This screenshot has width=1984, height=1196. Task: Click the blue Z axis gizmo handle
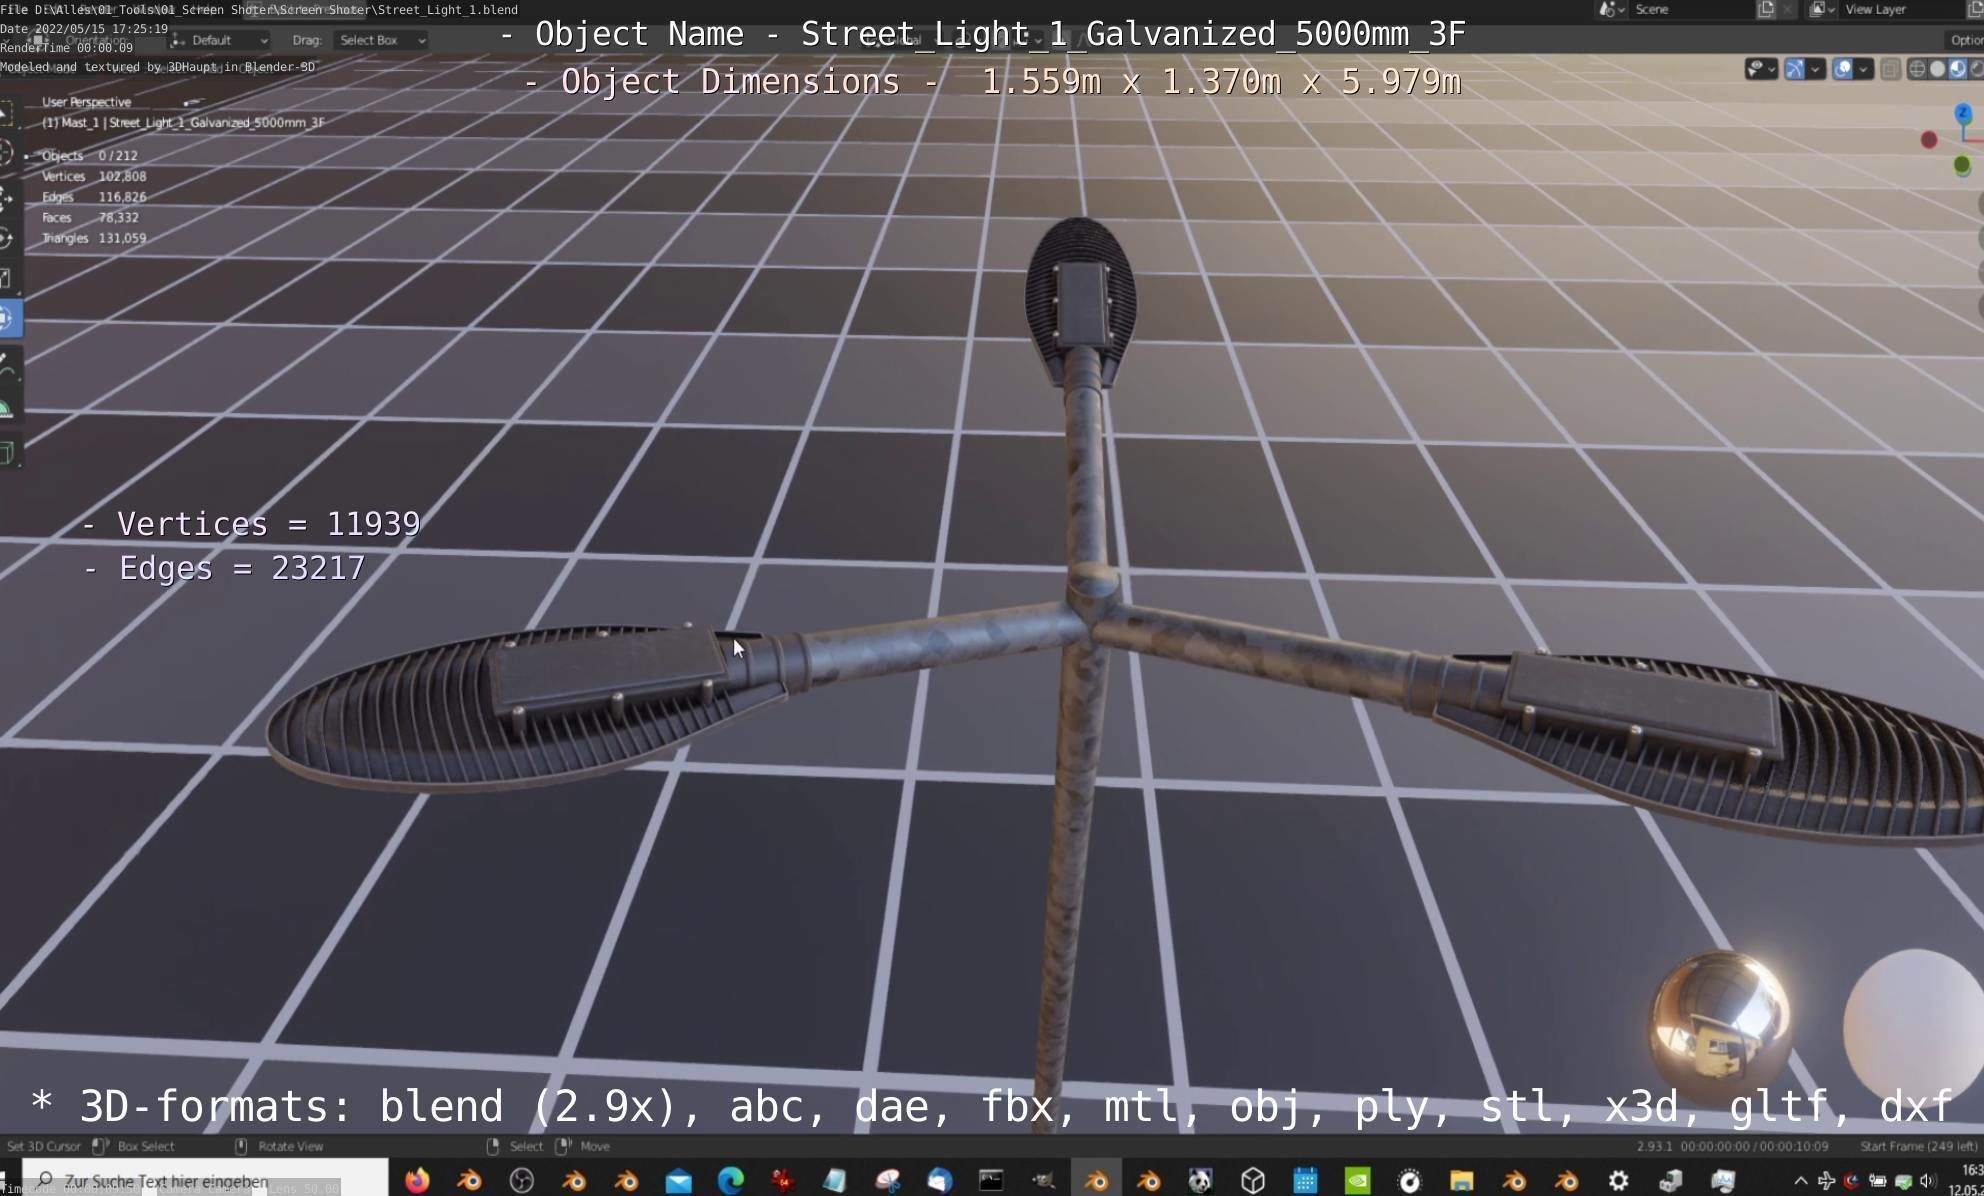[1963, 113]
